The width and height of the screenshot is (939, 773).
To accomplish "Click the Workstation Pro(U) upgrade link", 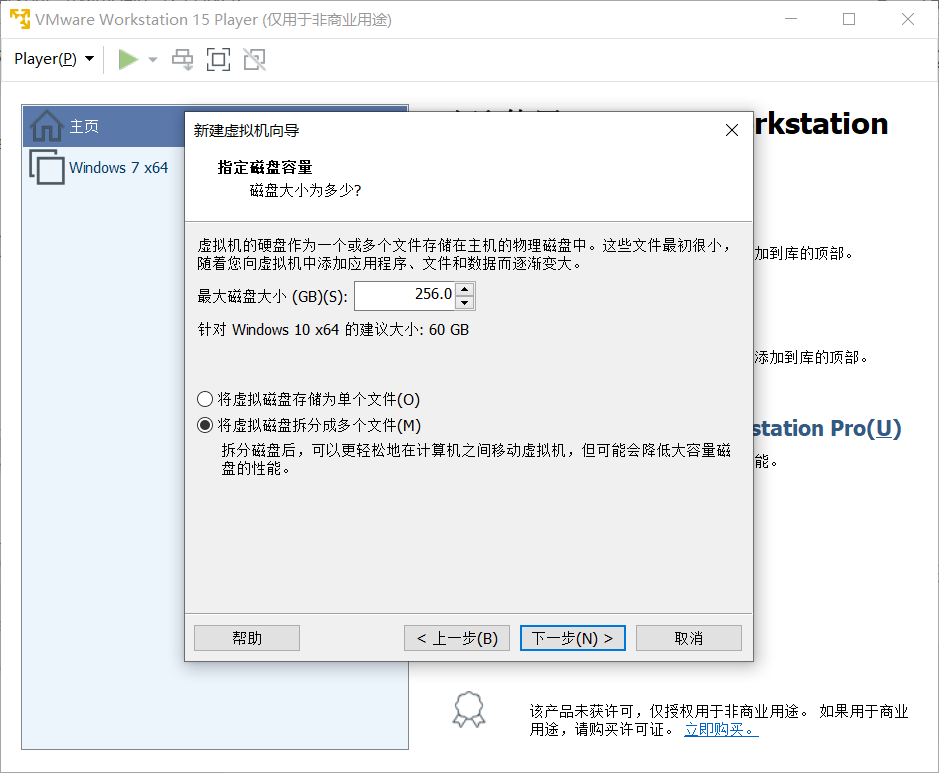I will tap(826, 429).
